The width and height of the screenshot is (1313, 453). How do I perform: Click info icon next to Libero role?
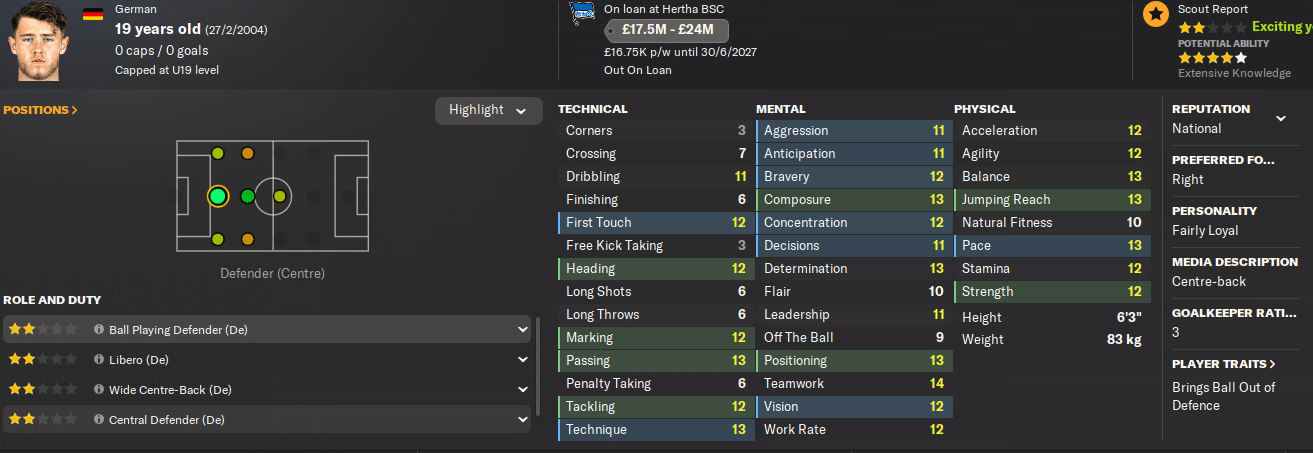coord(99,360)
